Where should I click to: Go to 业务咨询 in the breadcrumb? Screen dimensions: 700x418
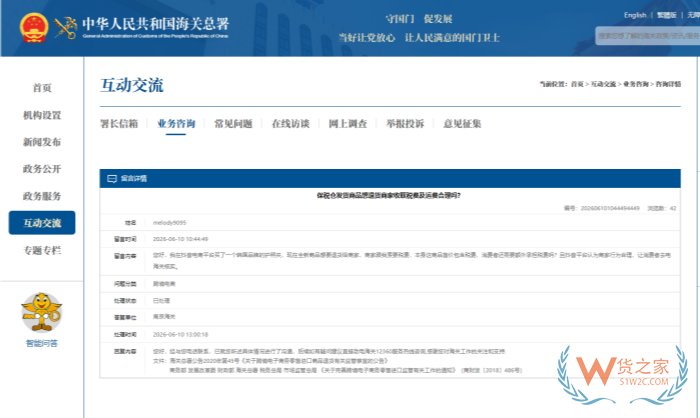(x=635, y=84)
